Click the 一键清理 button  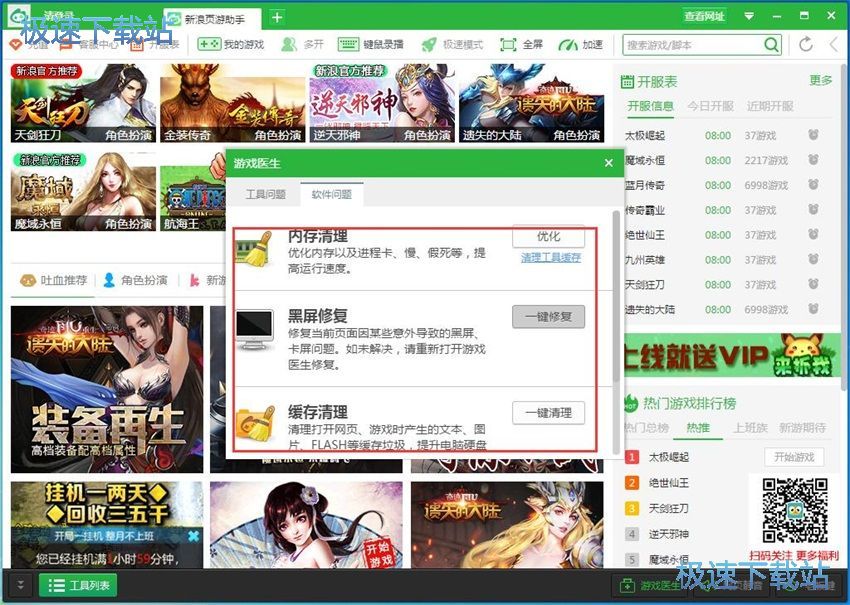tap(549, 413)
